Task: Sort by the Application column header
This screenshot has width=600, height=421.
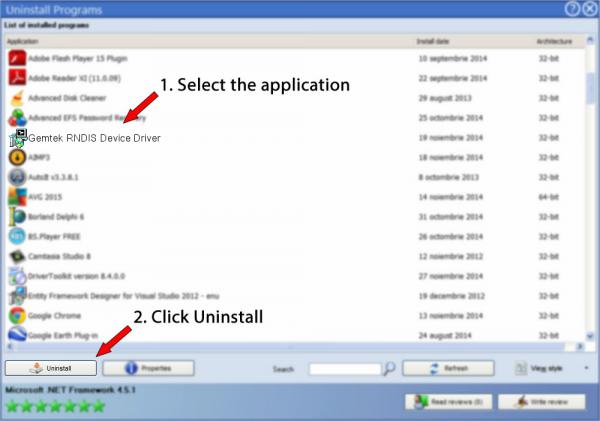Action: click(x=22, y=41)
